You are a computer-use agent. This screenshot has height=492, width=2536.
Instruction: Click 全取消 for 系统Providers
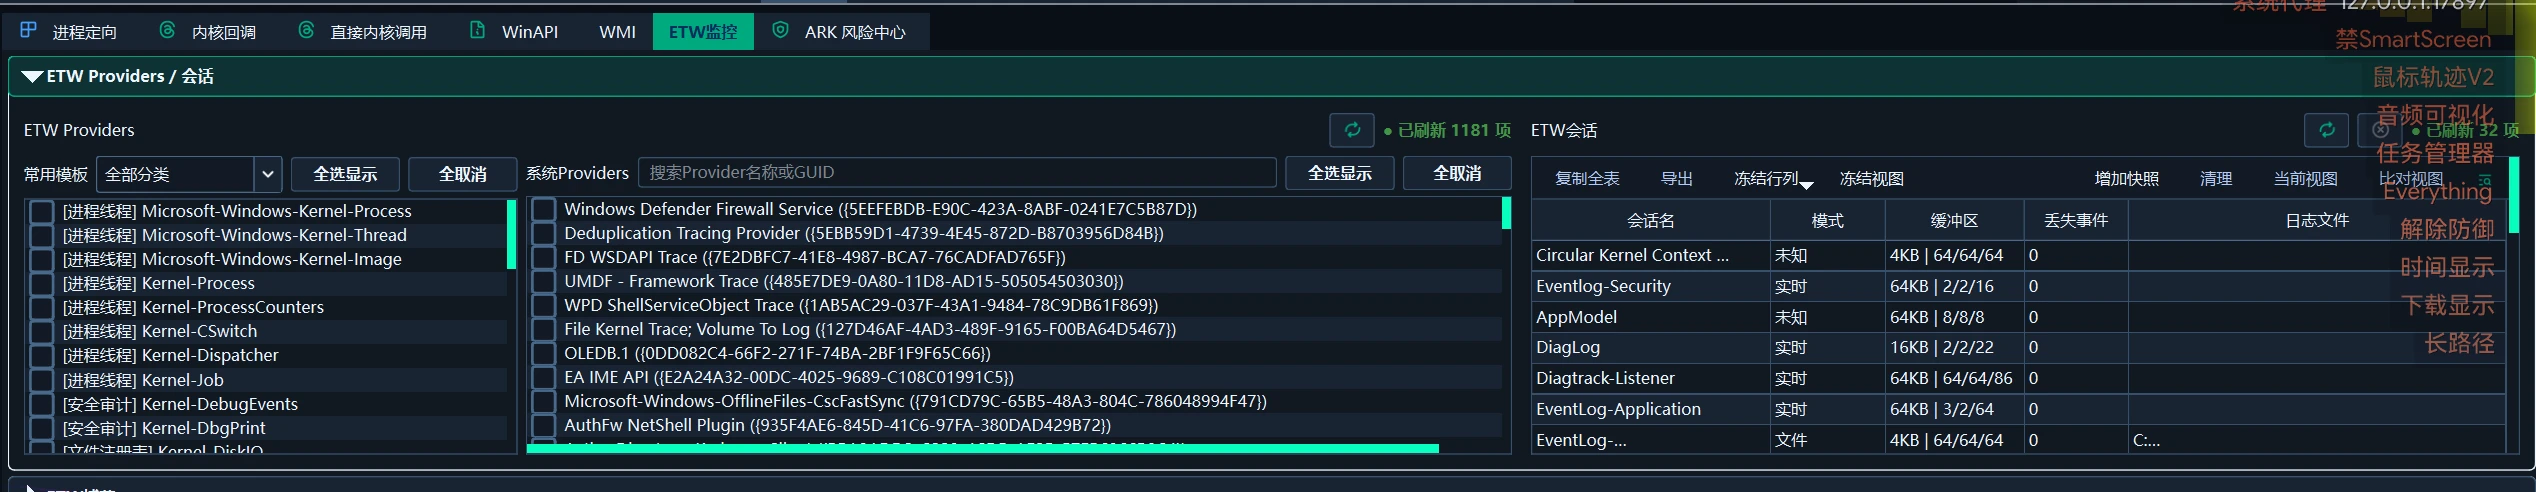click(1457, 173)
